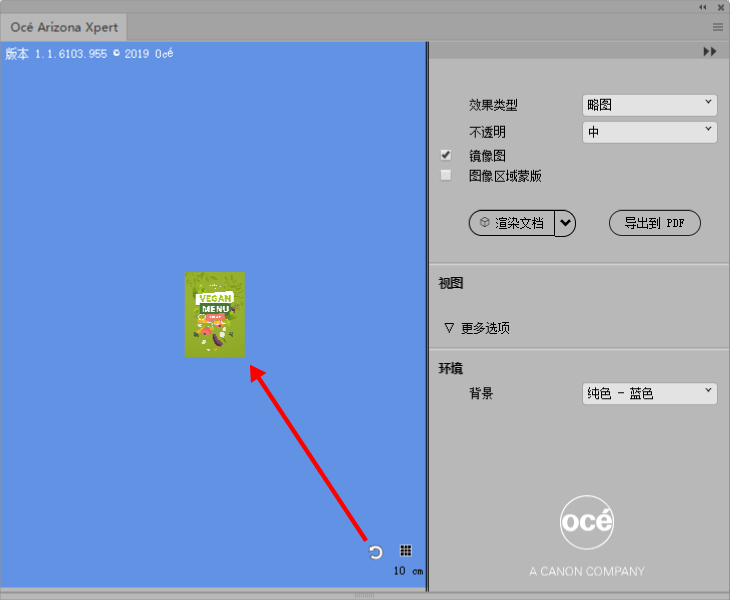This screenshot has height=600, width=730.
Task: Enable the 图像区域蒙版 checkbox
Action: 446,175
